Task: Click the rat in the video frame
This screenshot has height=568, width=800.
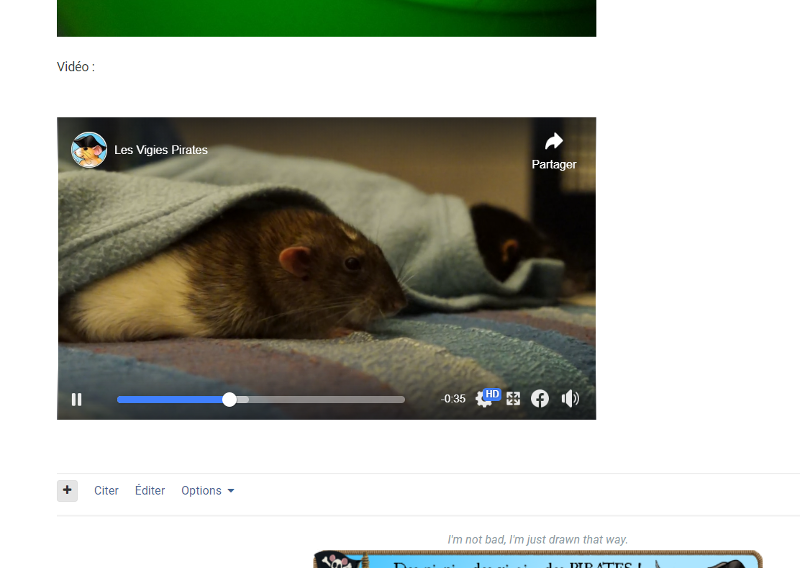Action: (300, 270)
